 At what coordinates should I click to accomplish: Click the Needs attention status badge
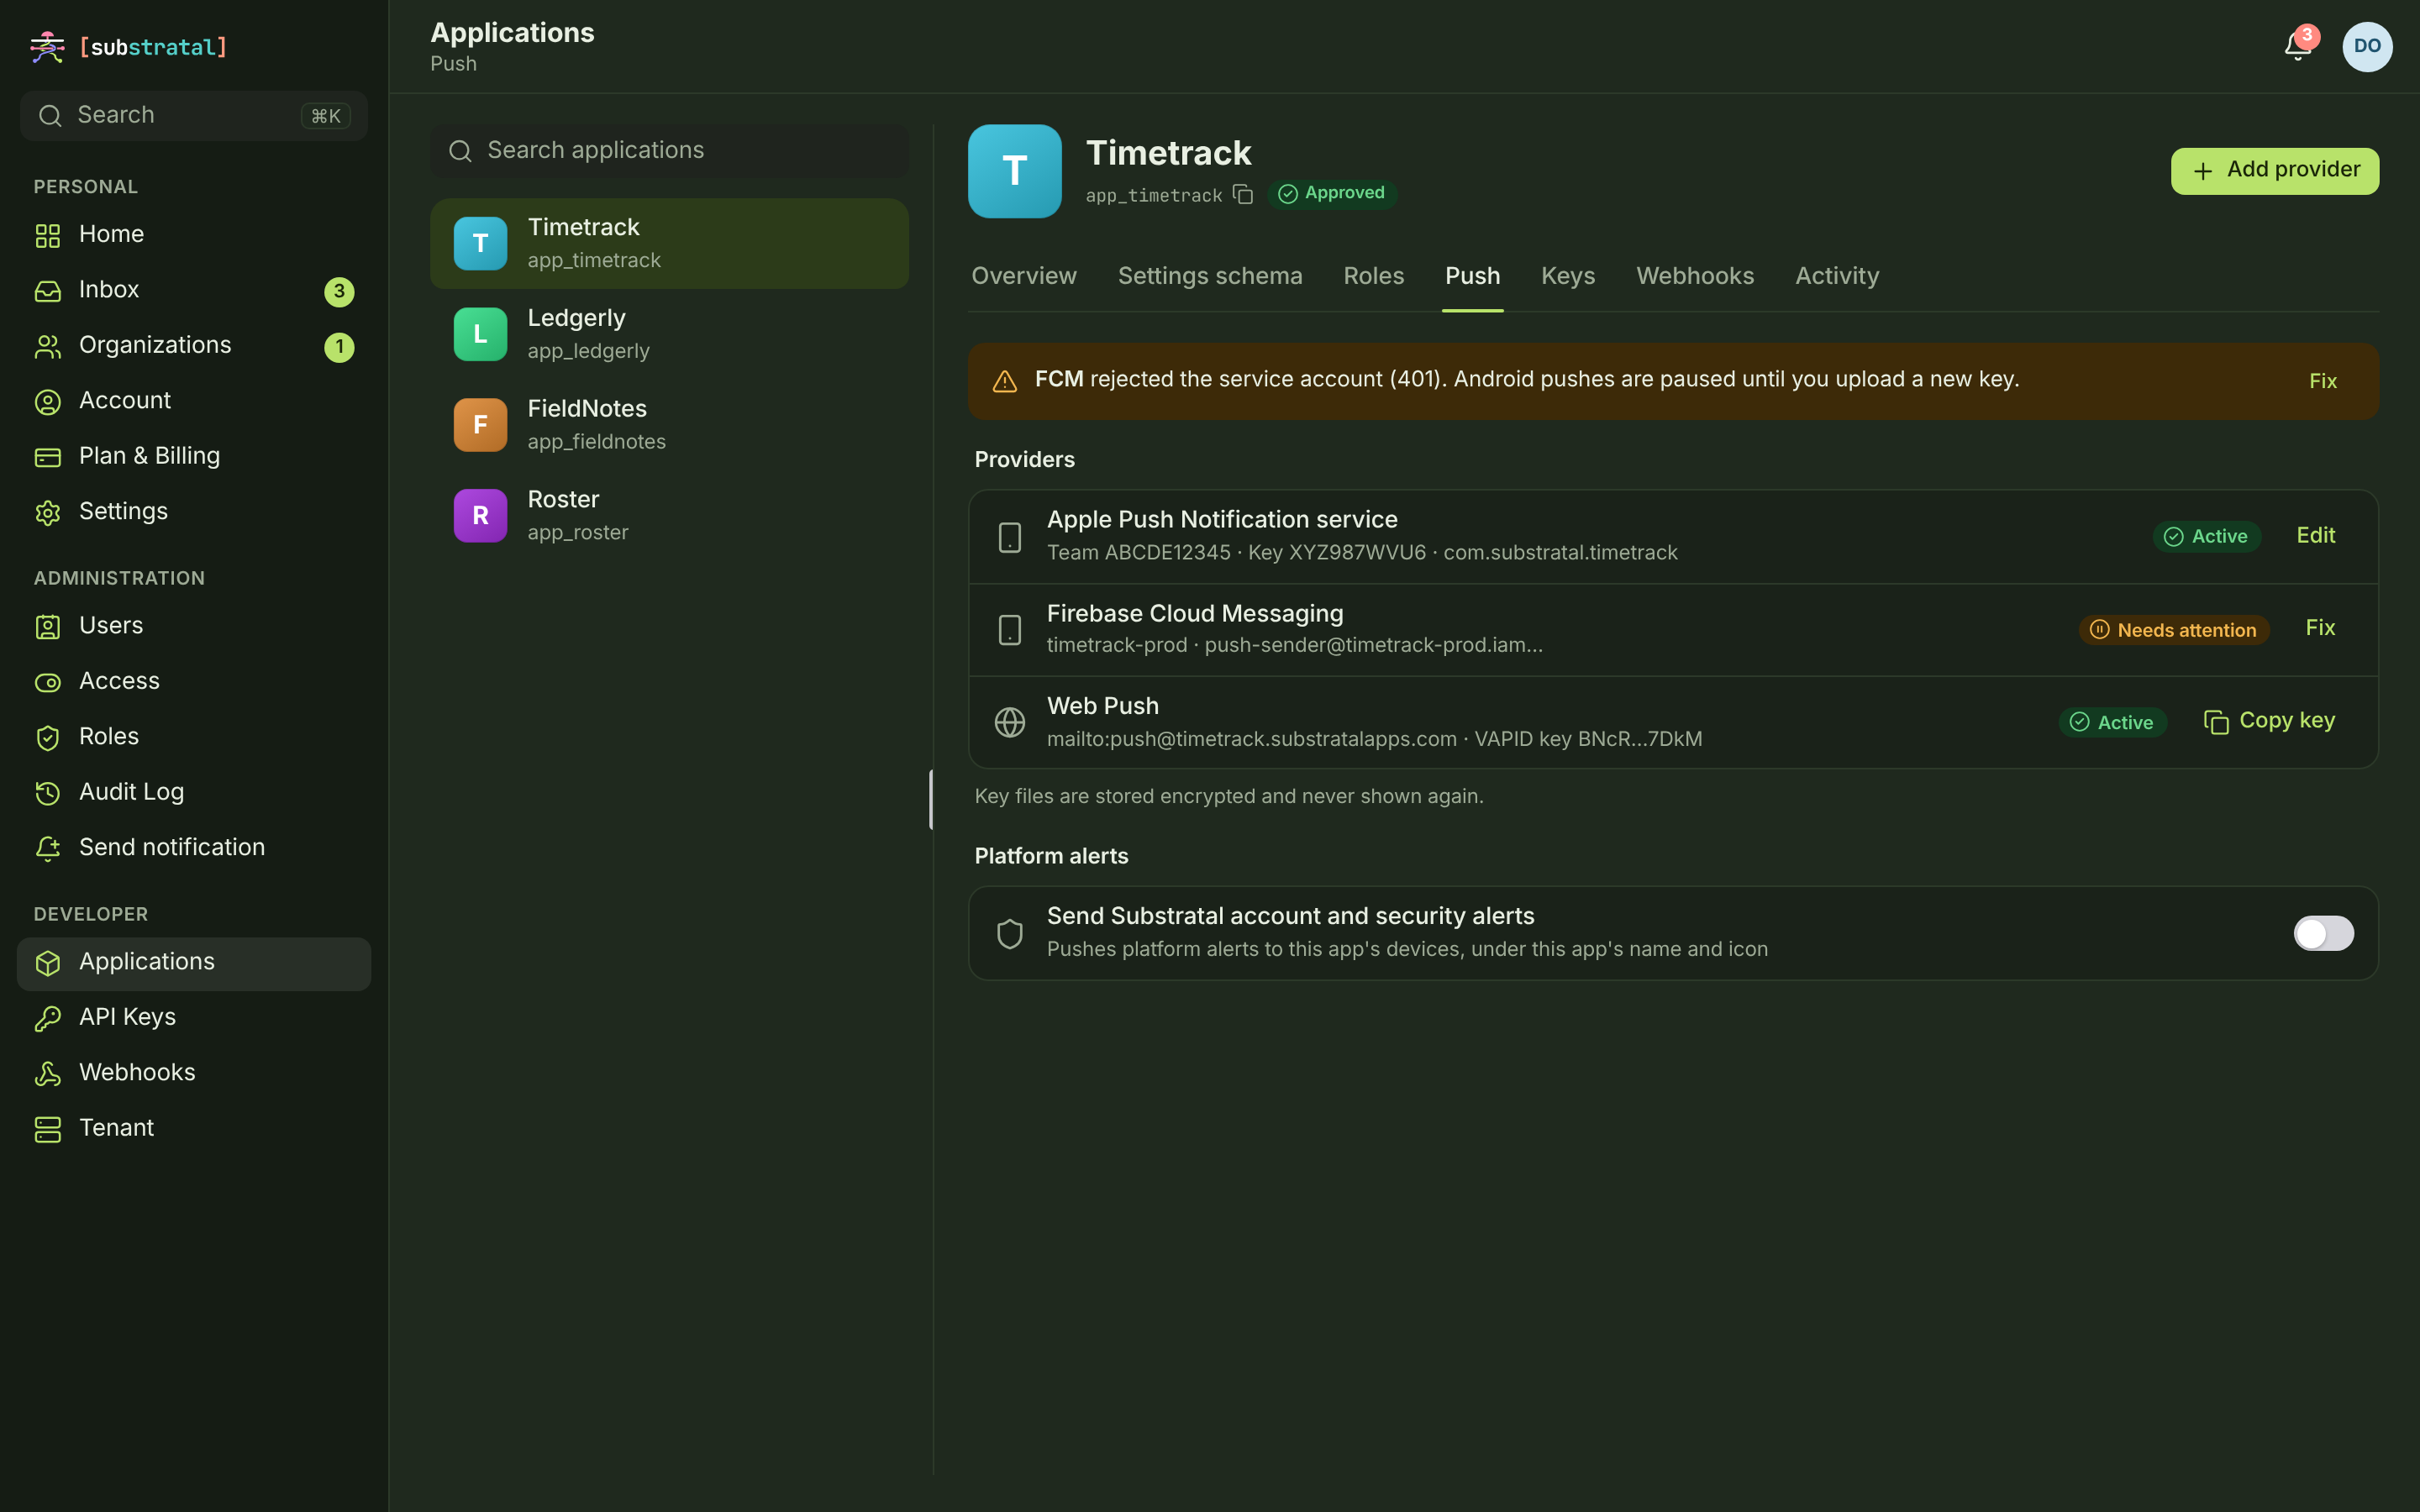(2173, 630)
